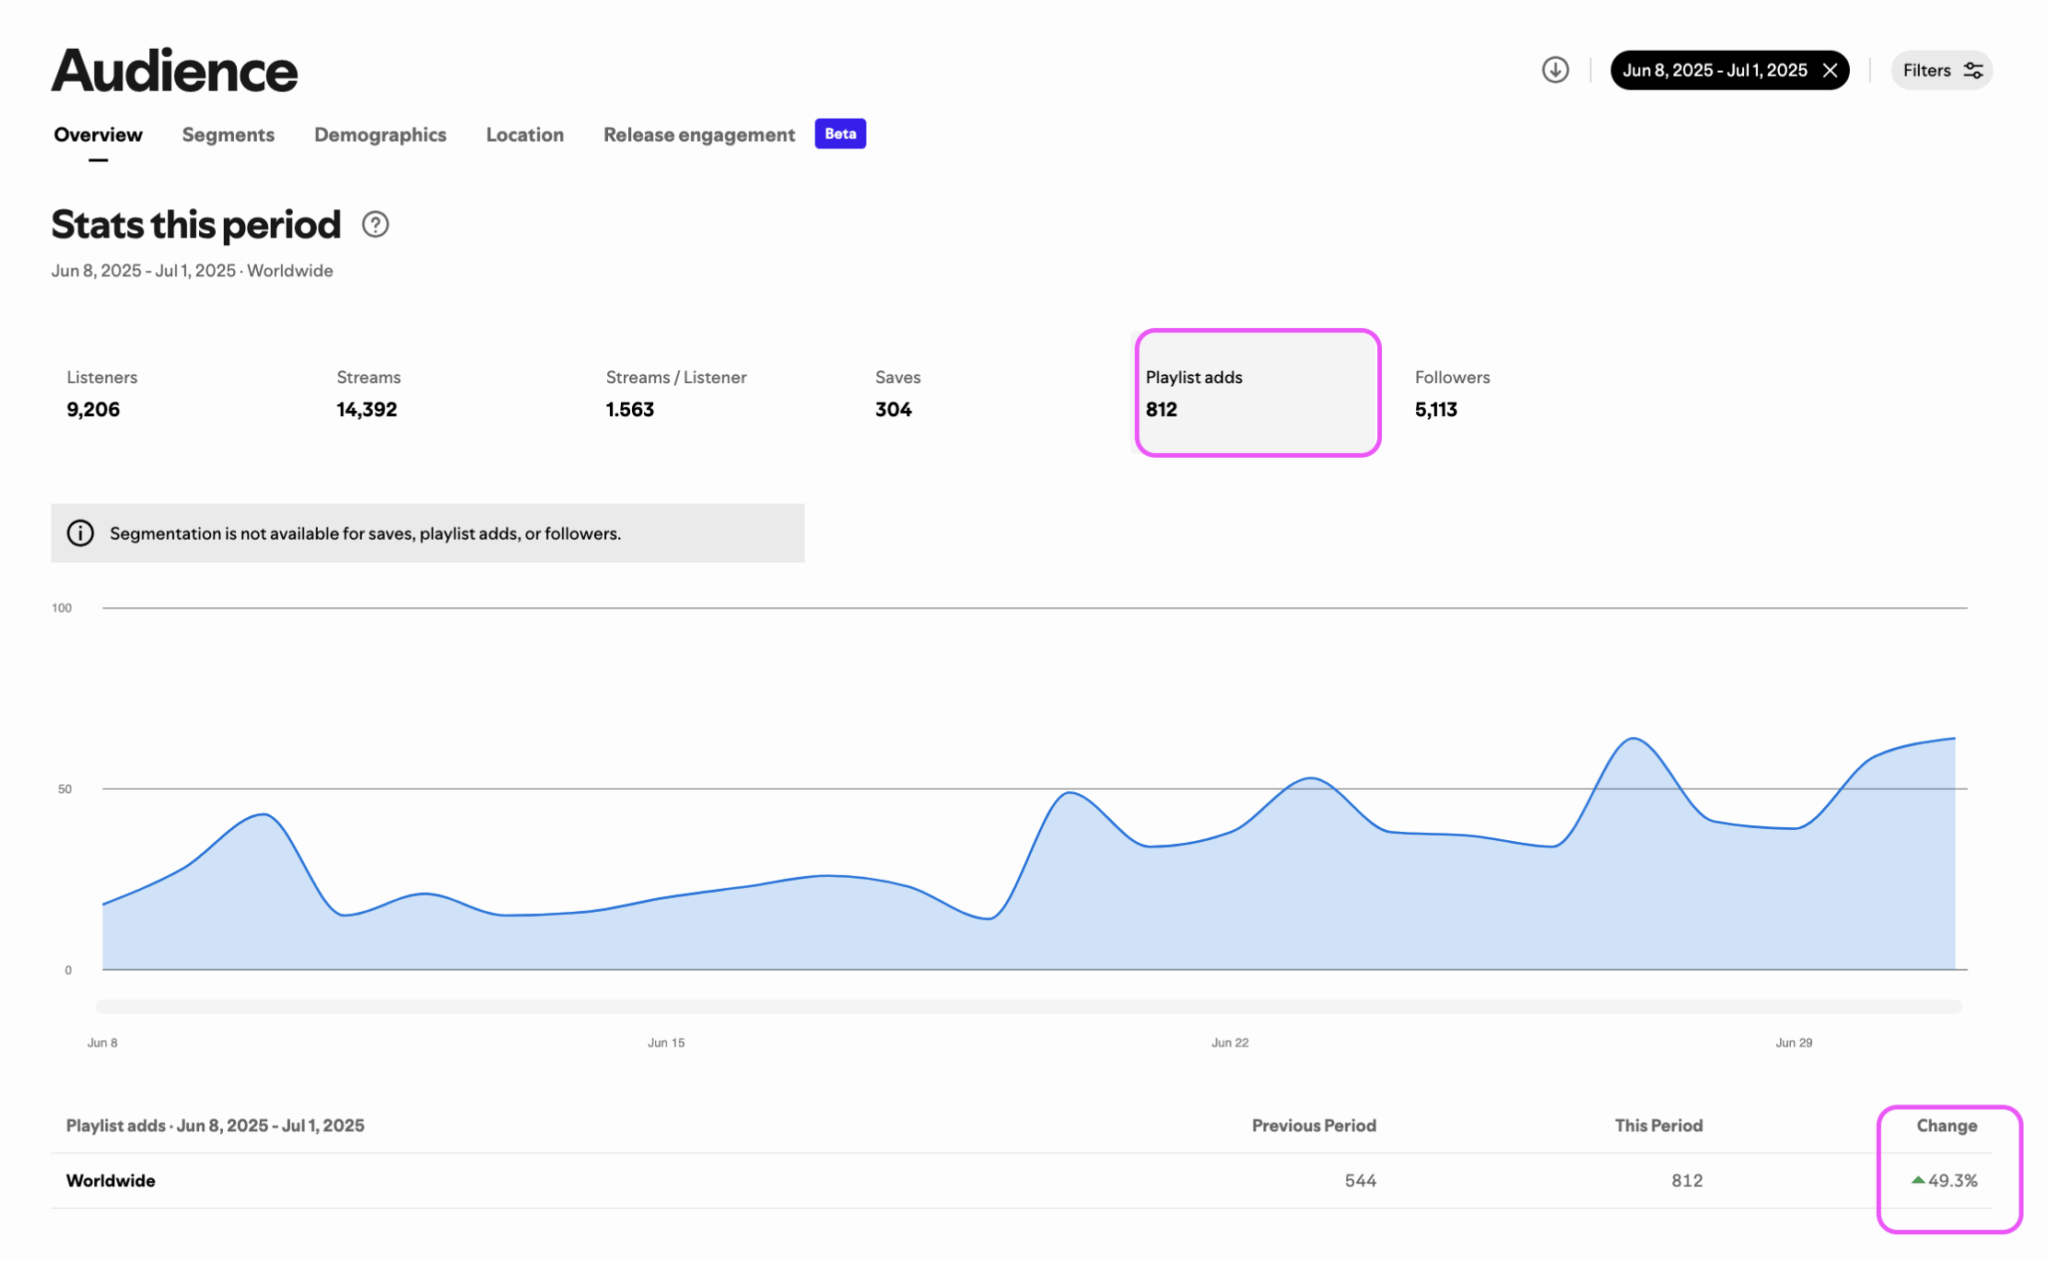Click the This Period column header
Screen dimensions: 2048x1262
coord(1659,1125)
